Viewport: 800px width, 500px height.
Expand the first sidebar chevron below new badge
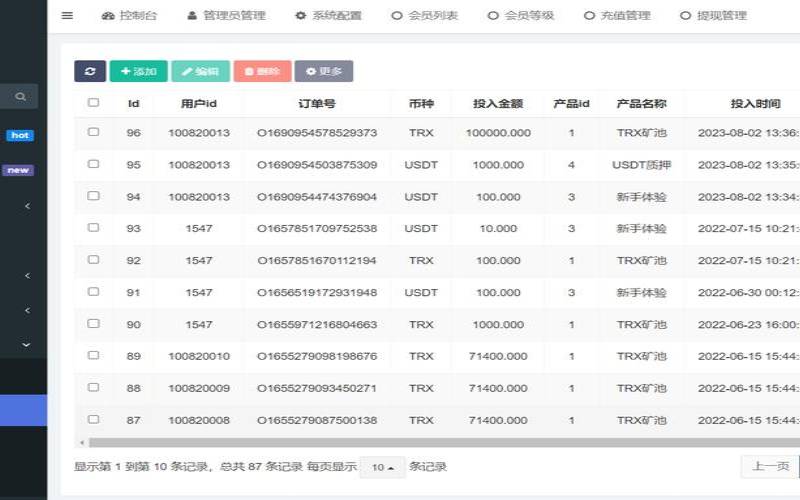click(27, 206)
